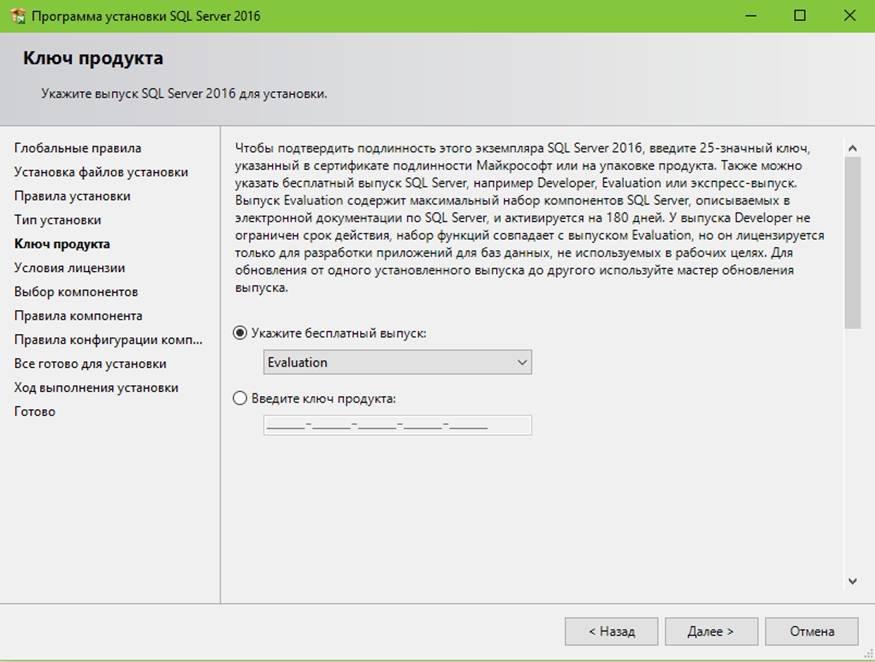Select the Ход выполнения установки step
875x662 pixels.
click(96, 388)
